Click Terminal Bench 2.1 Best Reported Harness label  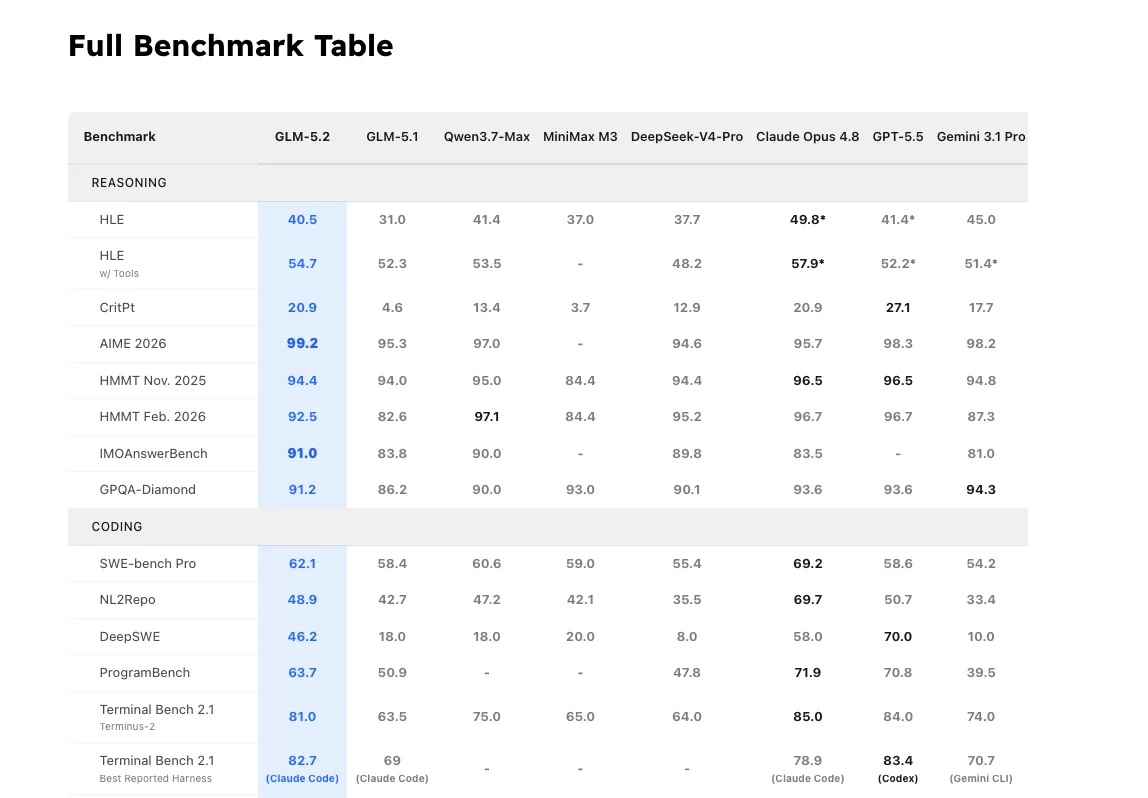pos(157,769)
